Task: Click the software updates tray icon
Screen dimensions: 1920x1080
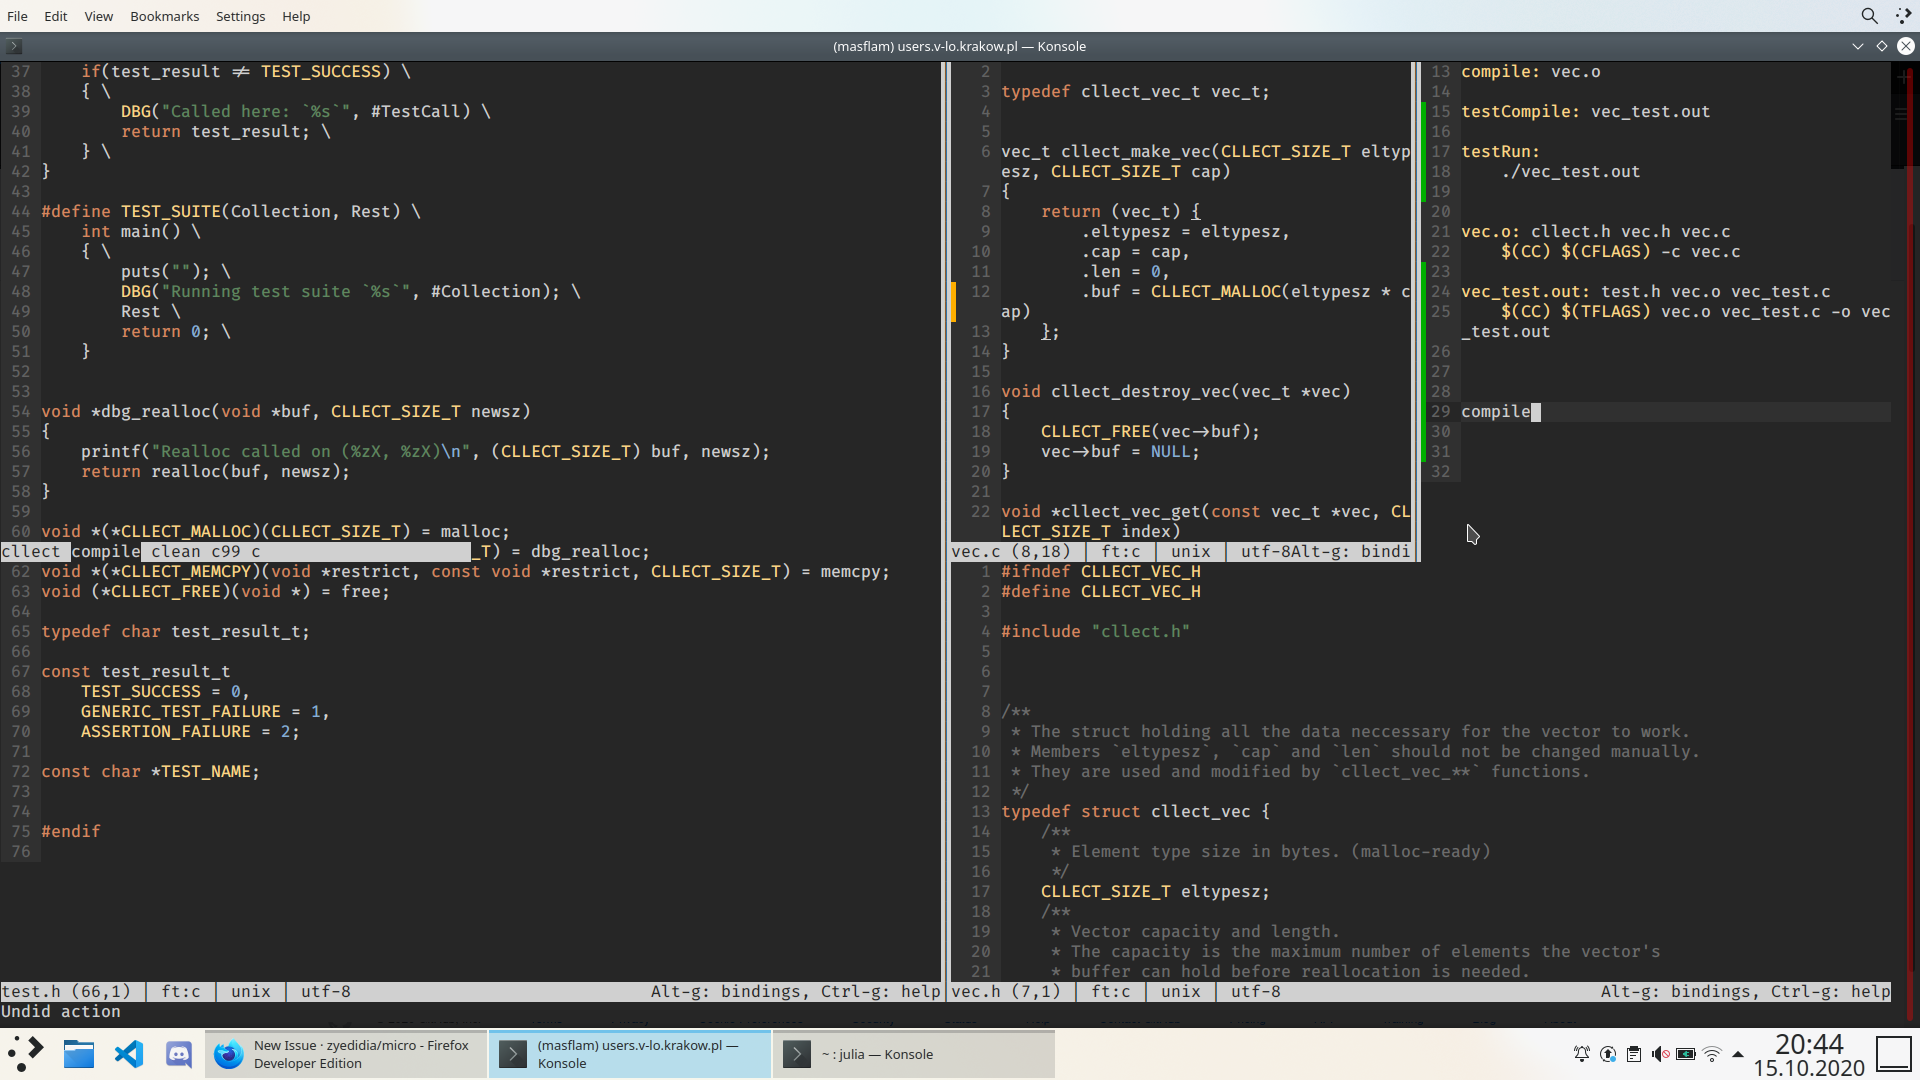Action: click(x=1608, y=1053)
